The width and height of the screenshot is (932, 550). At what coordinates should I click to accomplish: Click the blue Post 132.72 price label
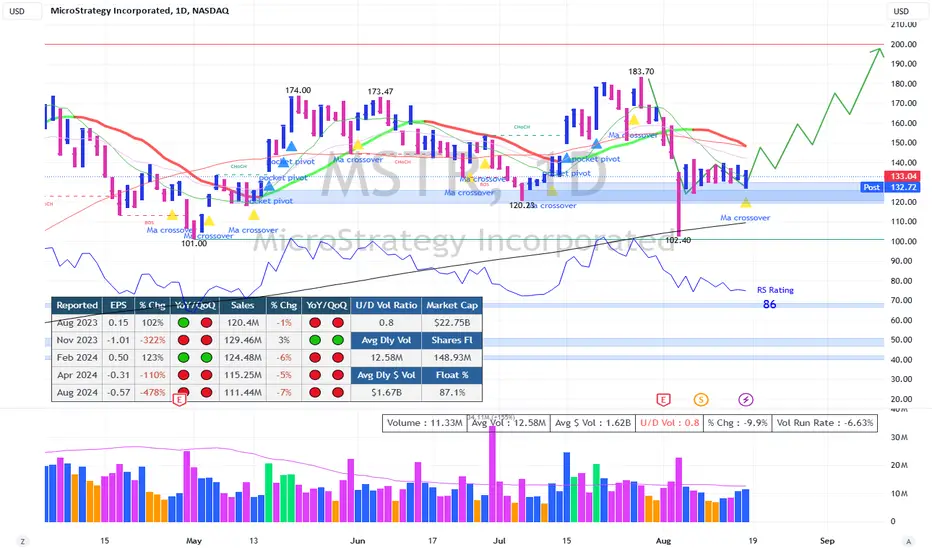pyautogui.click(x=890, y=187)
